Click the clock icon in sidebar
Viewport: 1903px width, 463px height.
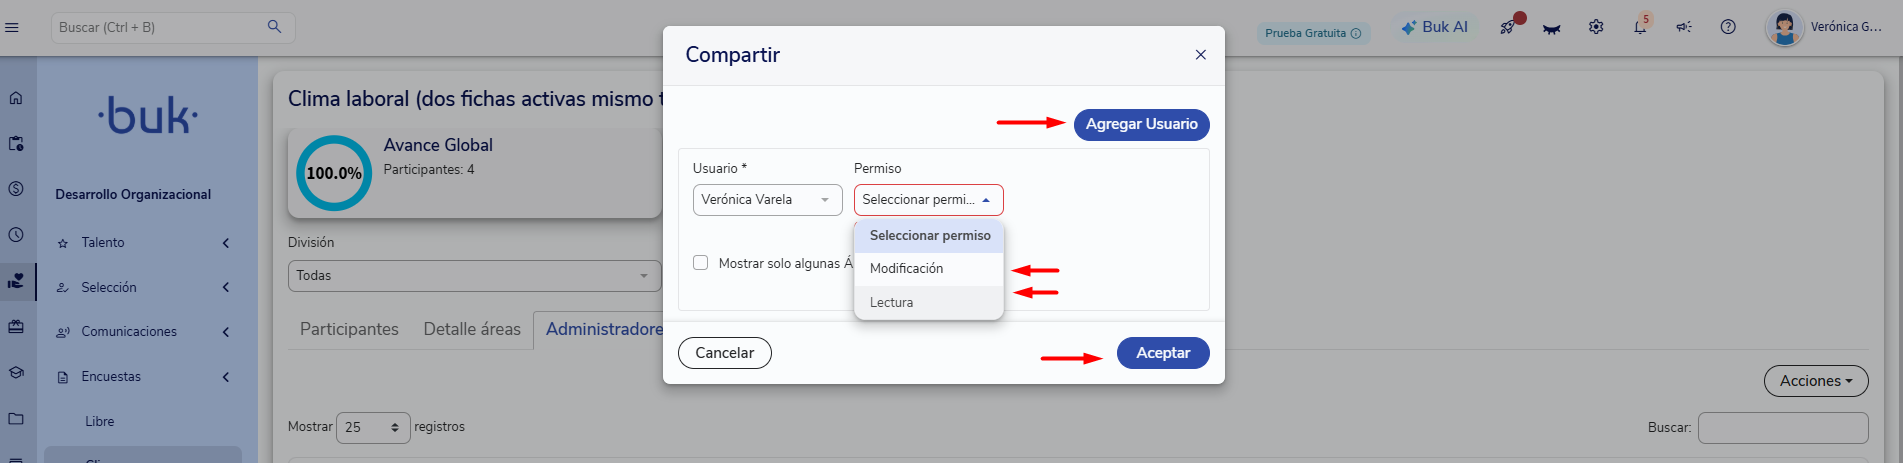pyautogui.click(x=16, y=235)
